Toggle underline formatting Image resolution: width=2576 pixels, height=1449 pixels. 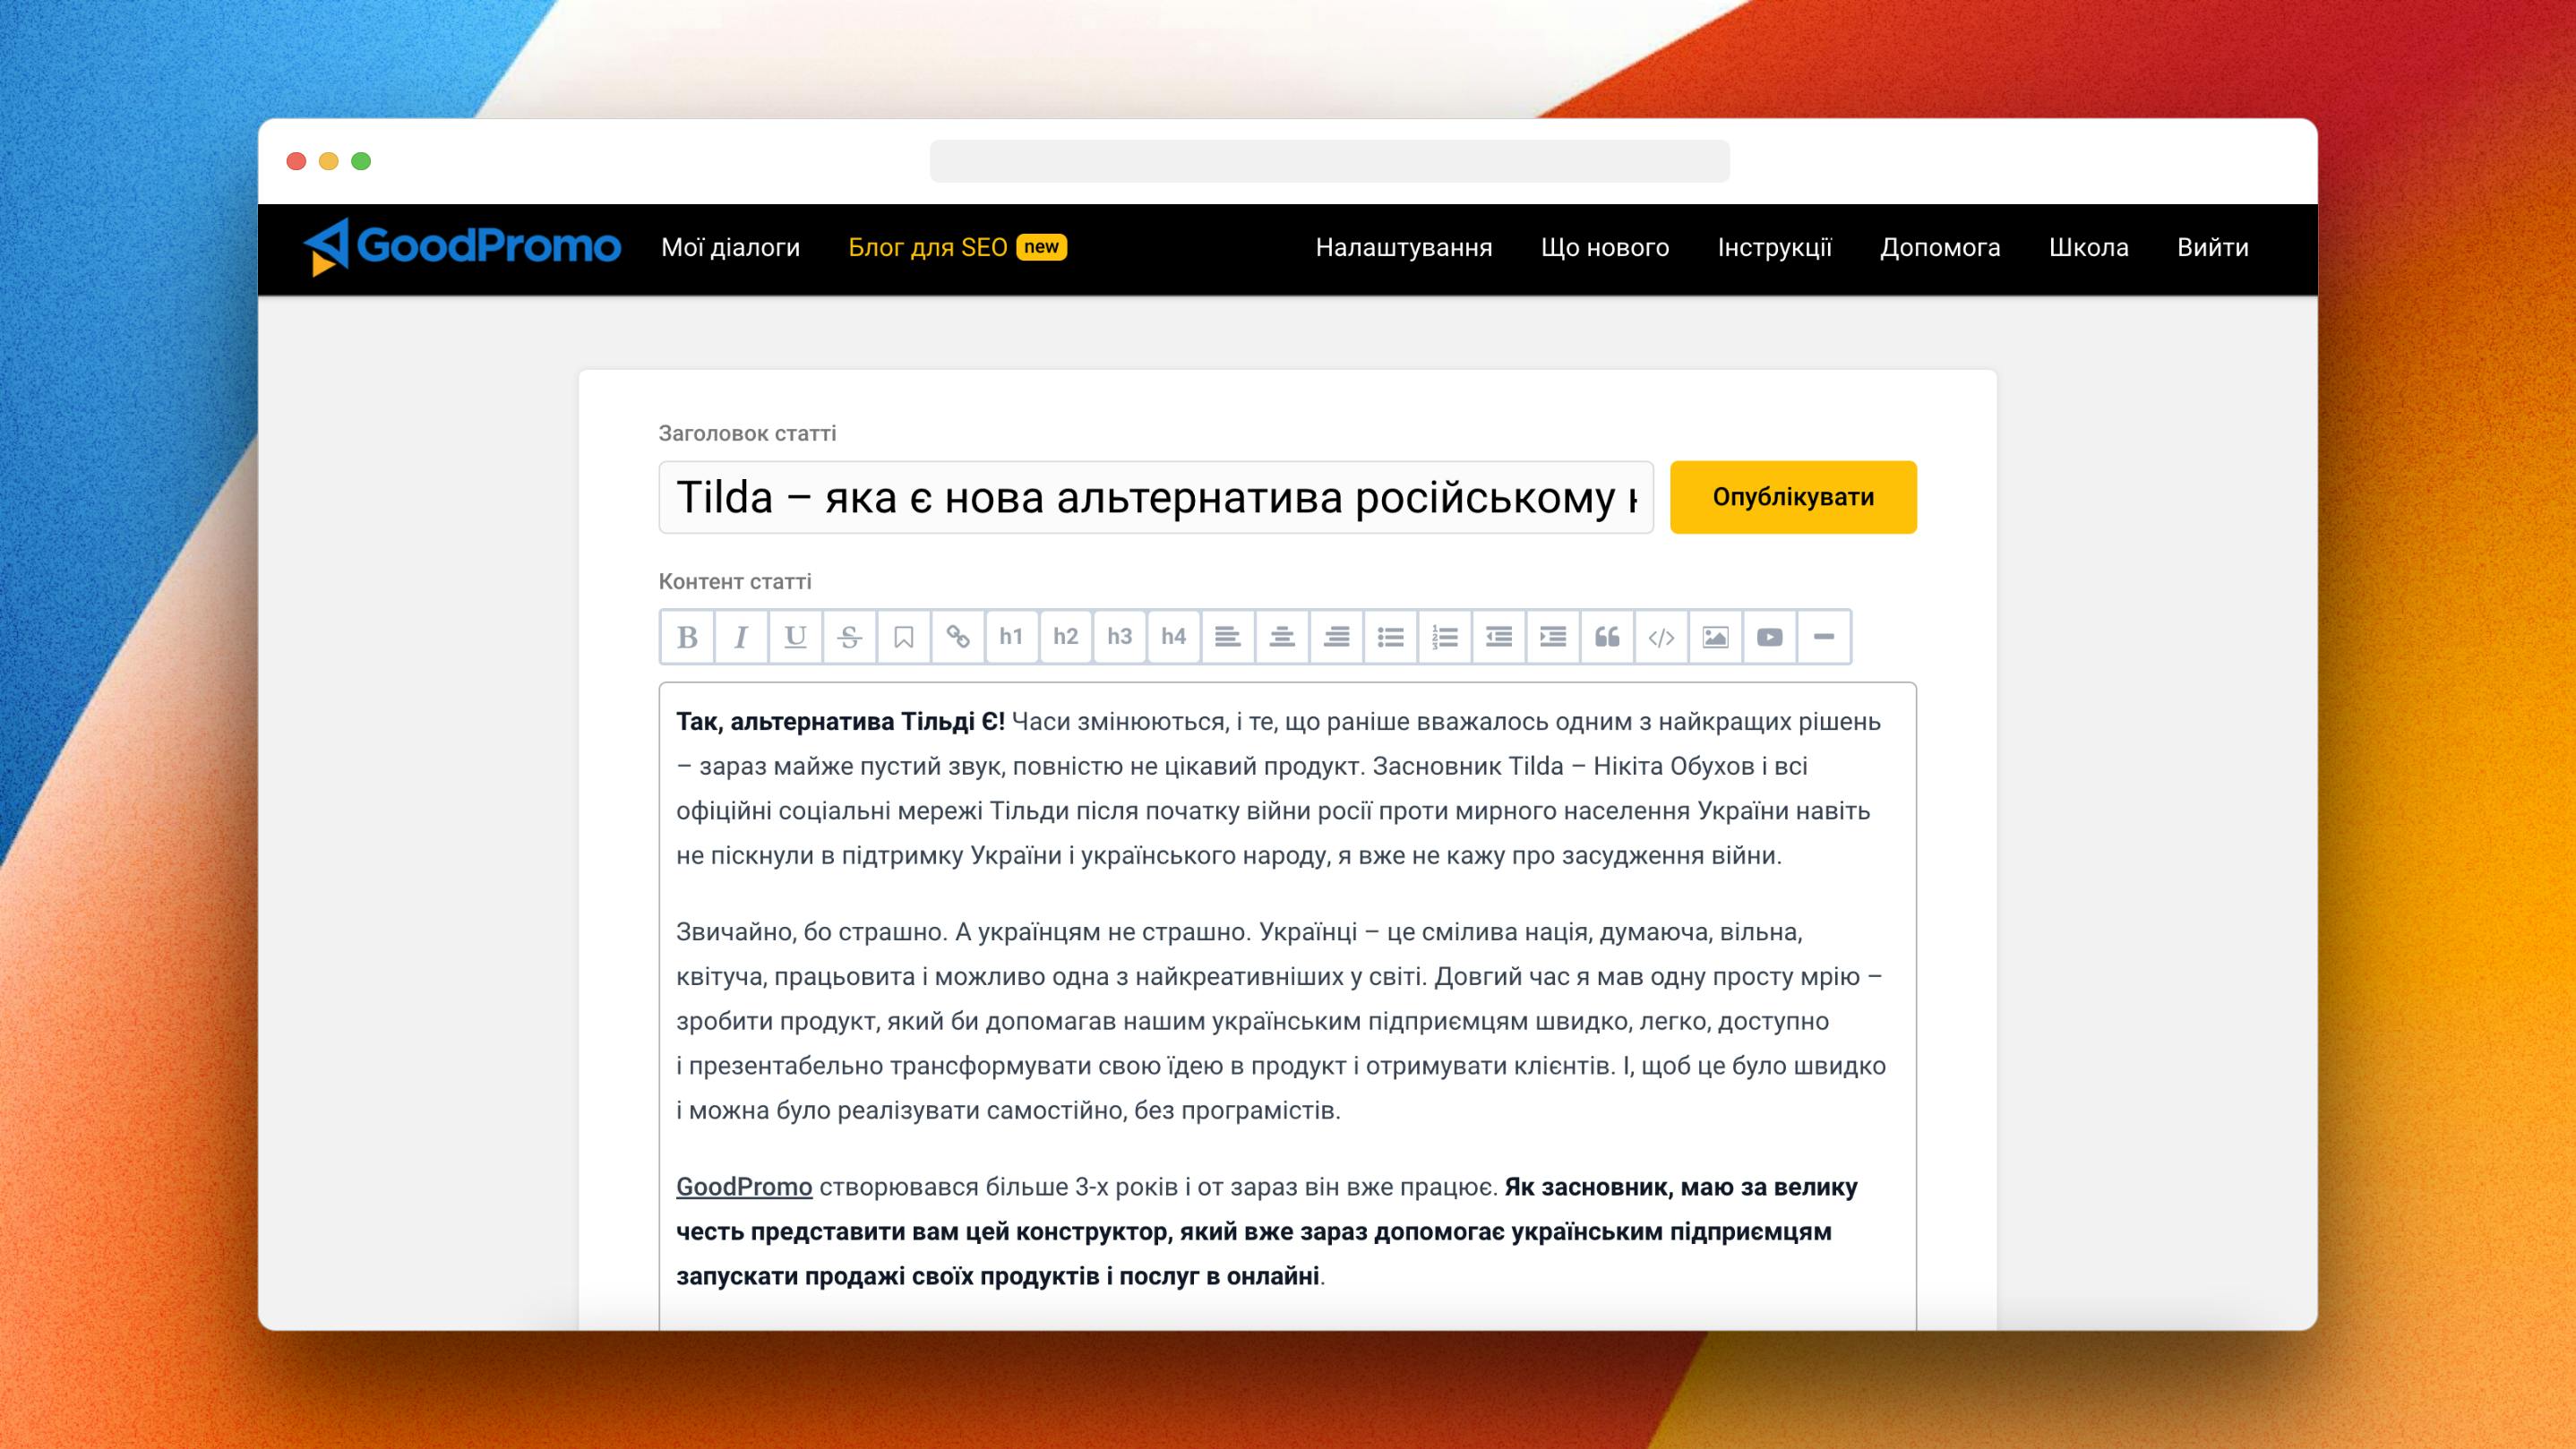coord(795,637)
